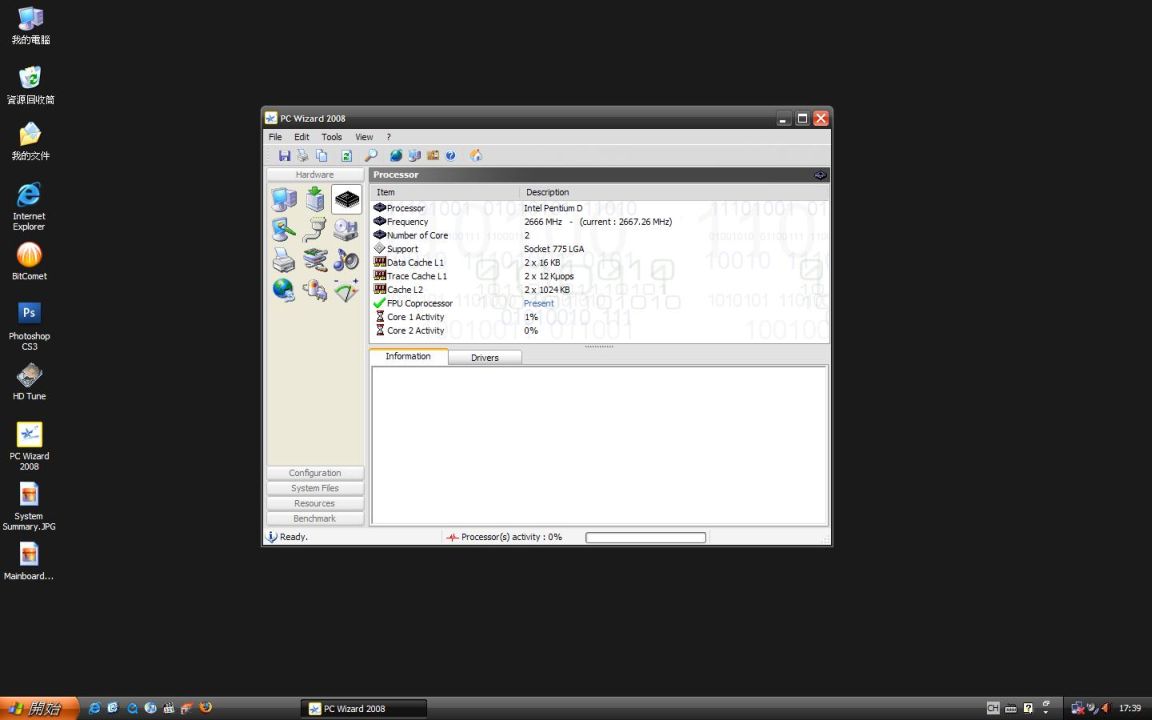Select the black Processor chip icon
This screenshot has height=720, width=1152.
point(346,199)
